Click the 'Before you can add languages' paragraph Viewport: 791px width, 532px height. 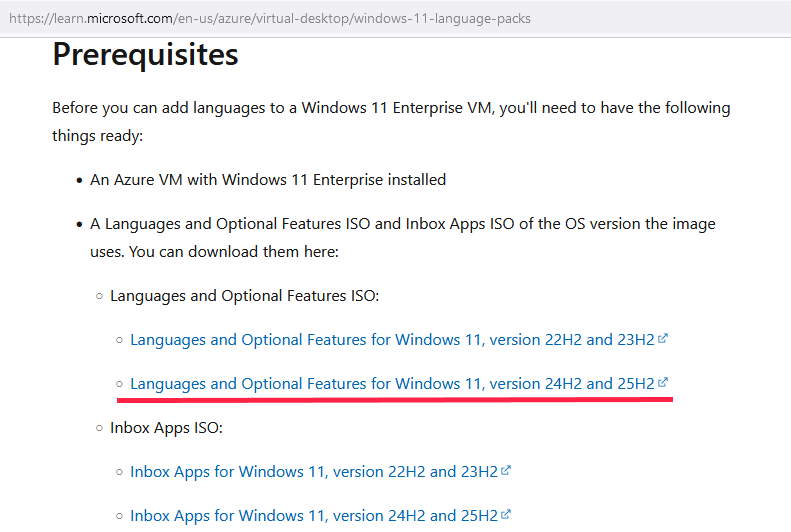tap(391, 122)
